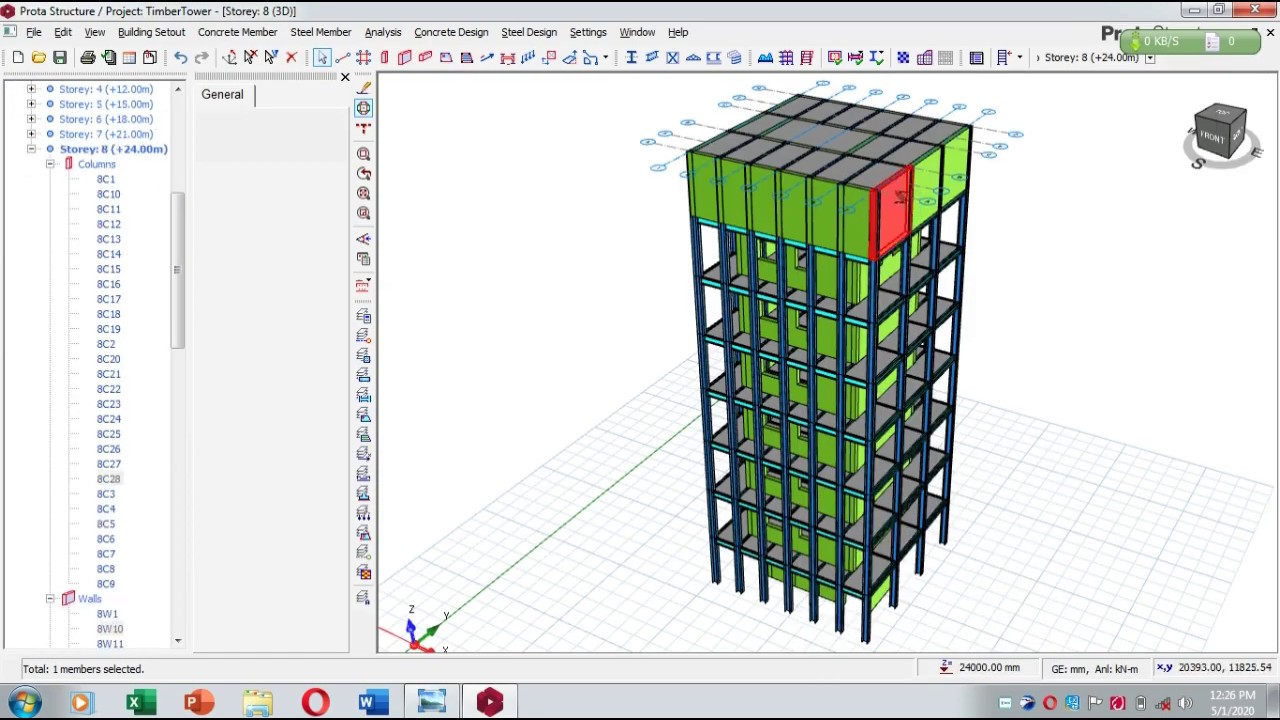Select the Beam tool
The image size is (1280, 720).
click(425, 58)
